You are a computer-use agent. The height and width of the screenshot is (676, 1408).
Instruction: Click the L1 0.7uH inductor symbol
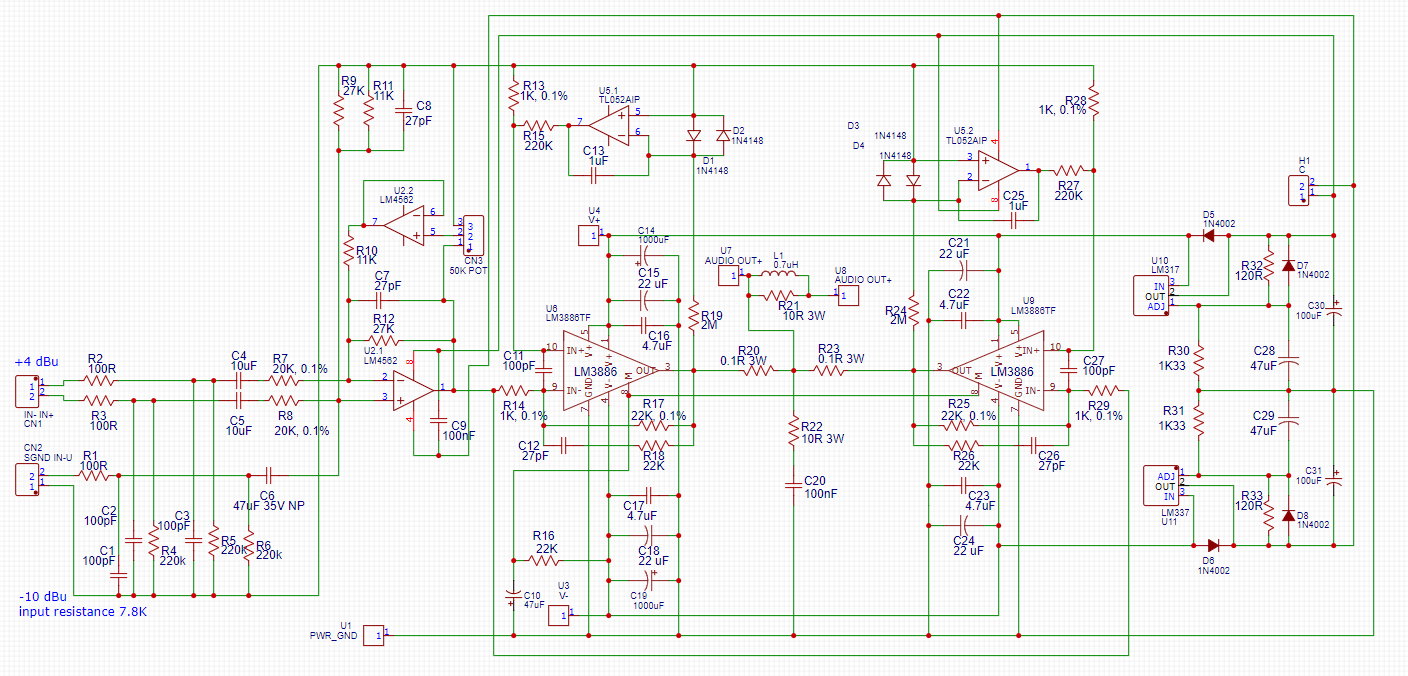[781, 273]
